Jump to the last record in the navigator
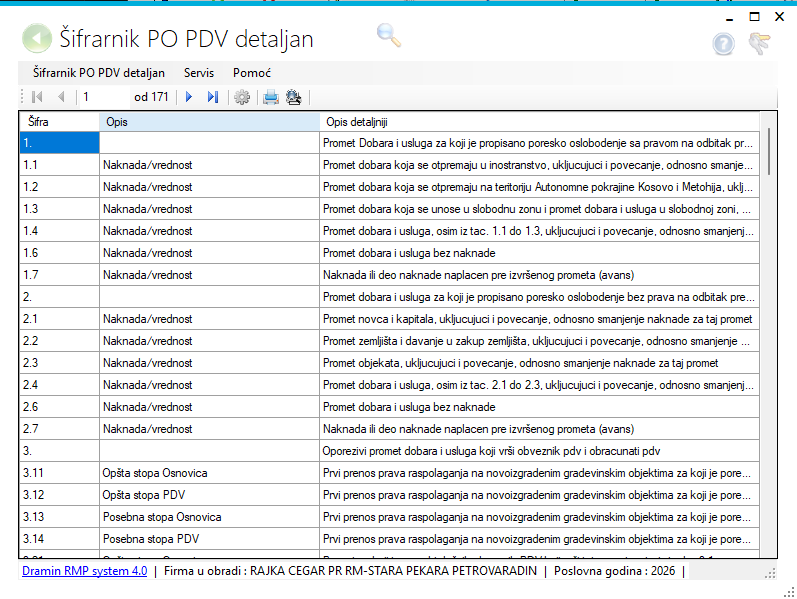Image resolution: width=797 pixels, height=599 pixels. click(x=213, y=97)
